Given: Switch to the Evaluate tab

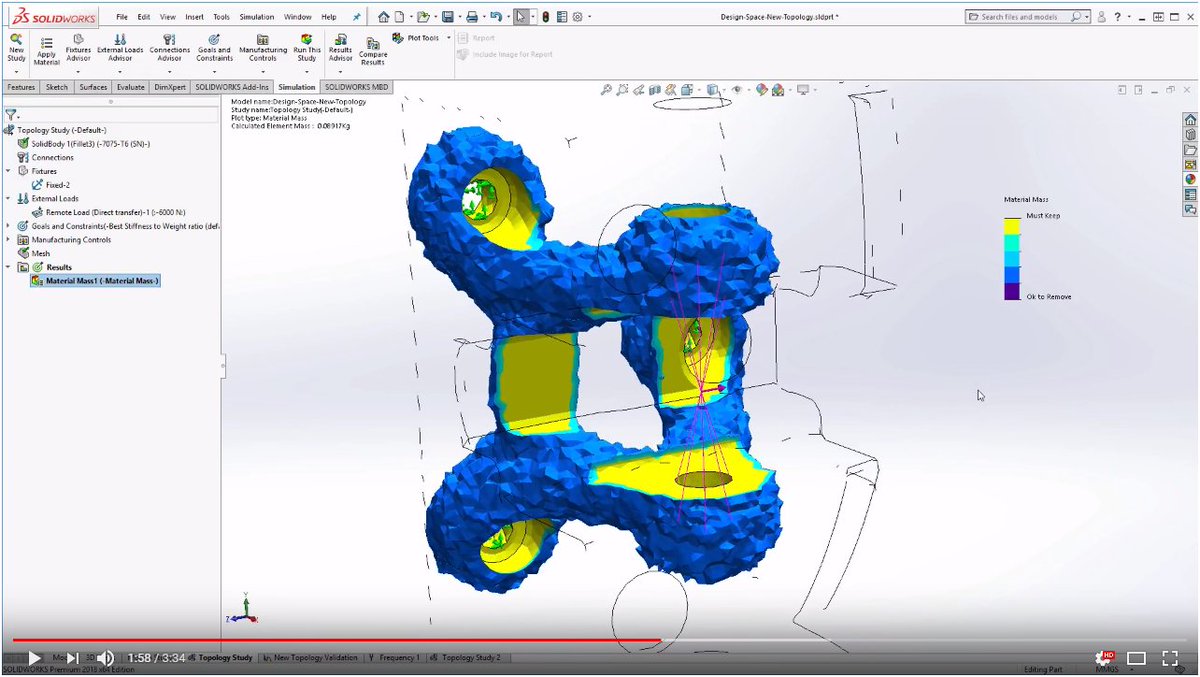Looking at the screenshot, I should tap(130, 87).
